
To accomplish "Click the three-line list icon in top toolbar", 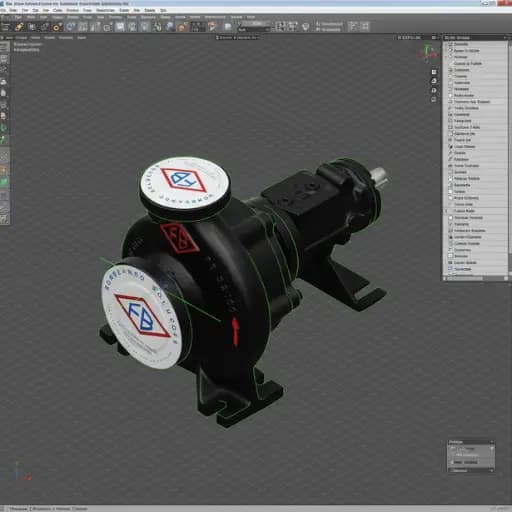I will point(6,27).
